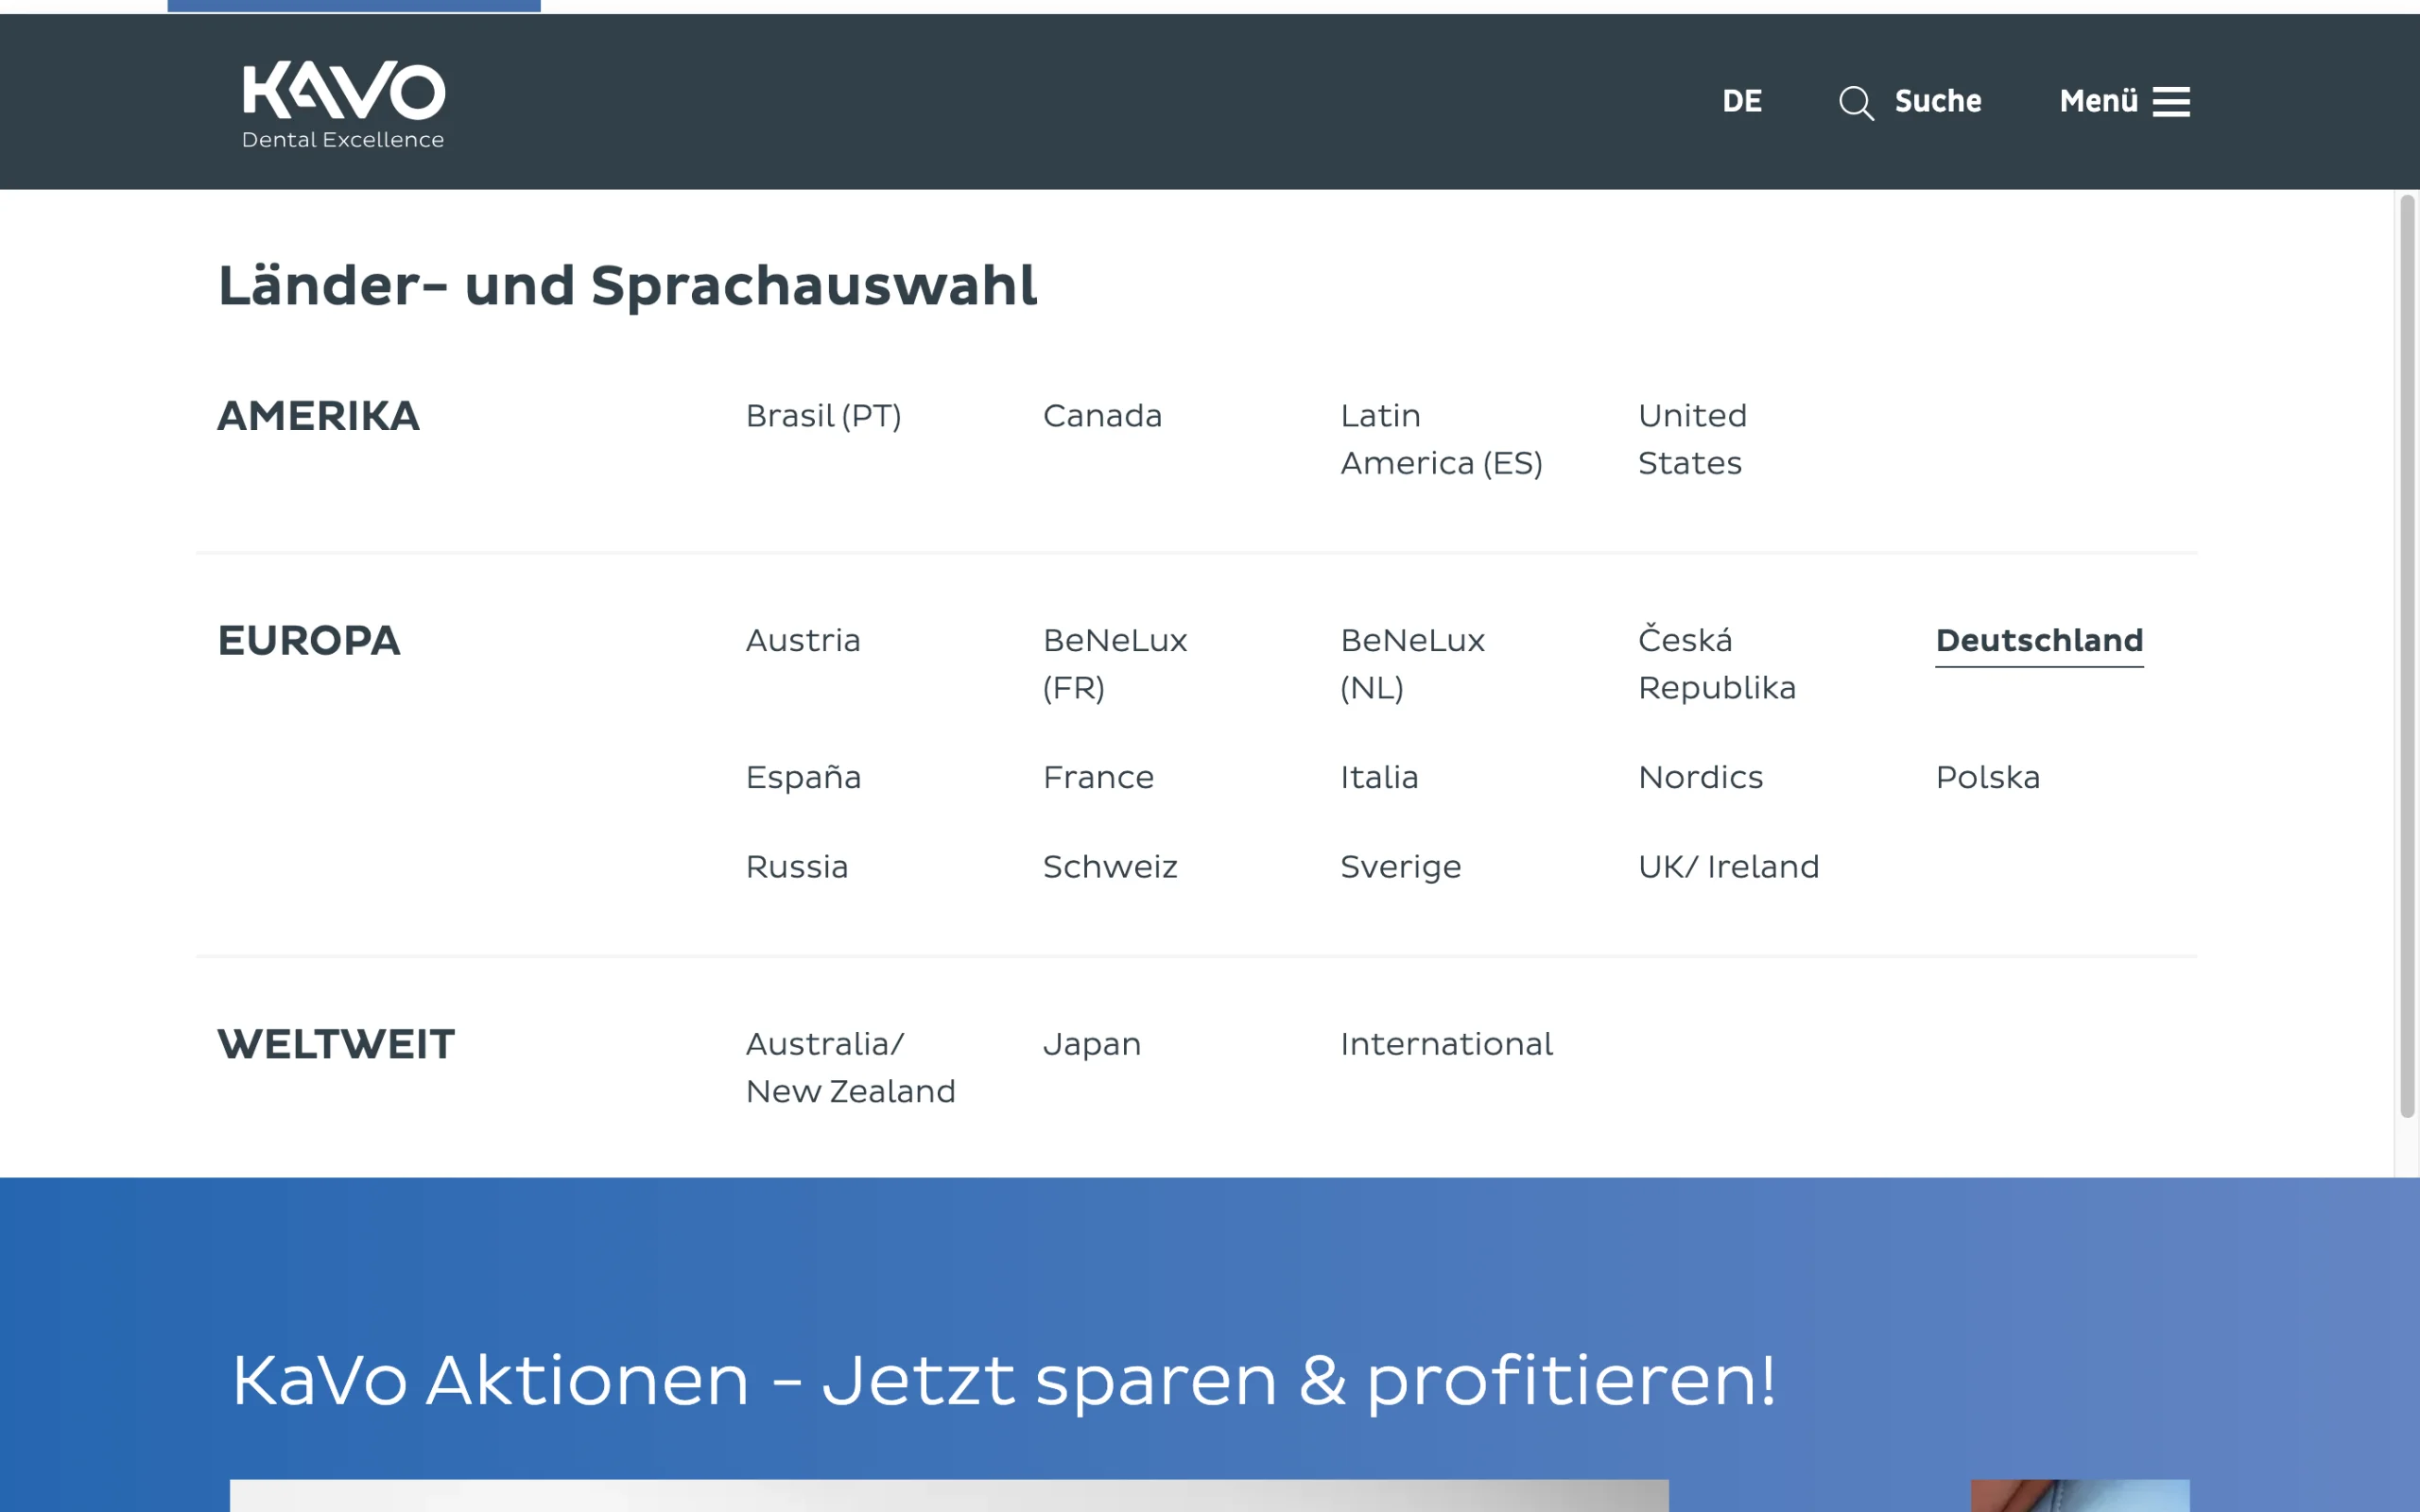Select Sverige
This screenshot has width=2420, height=1512.
click(1400, 868)
